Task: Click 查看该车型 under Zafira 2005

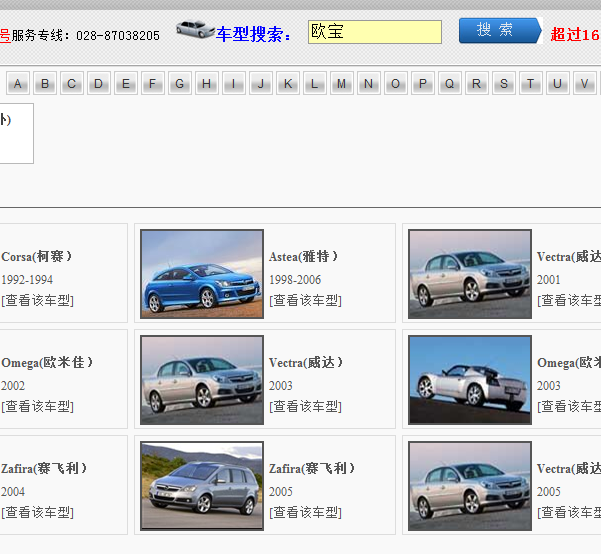Action: (x=305, y=512)
